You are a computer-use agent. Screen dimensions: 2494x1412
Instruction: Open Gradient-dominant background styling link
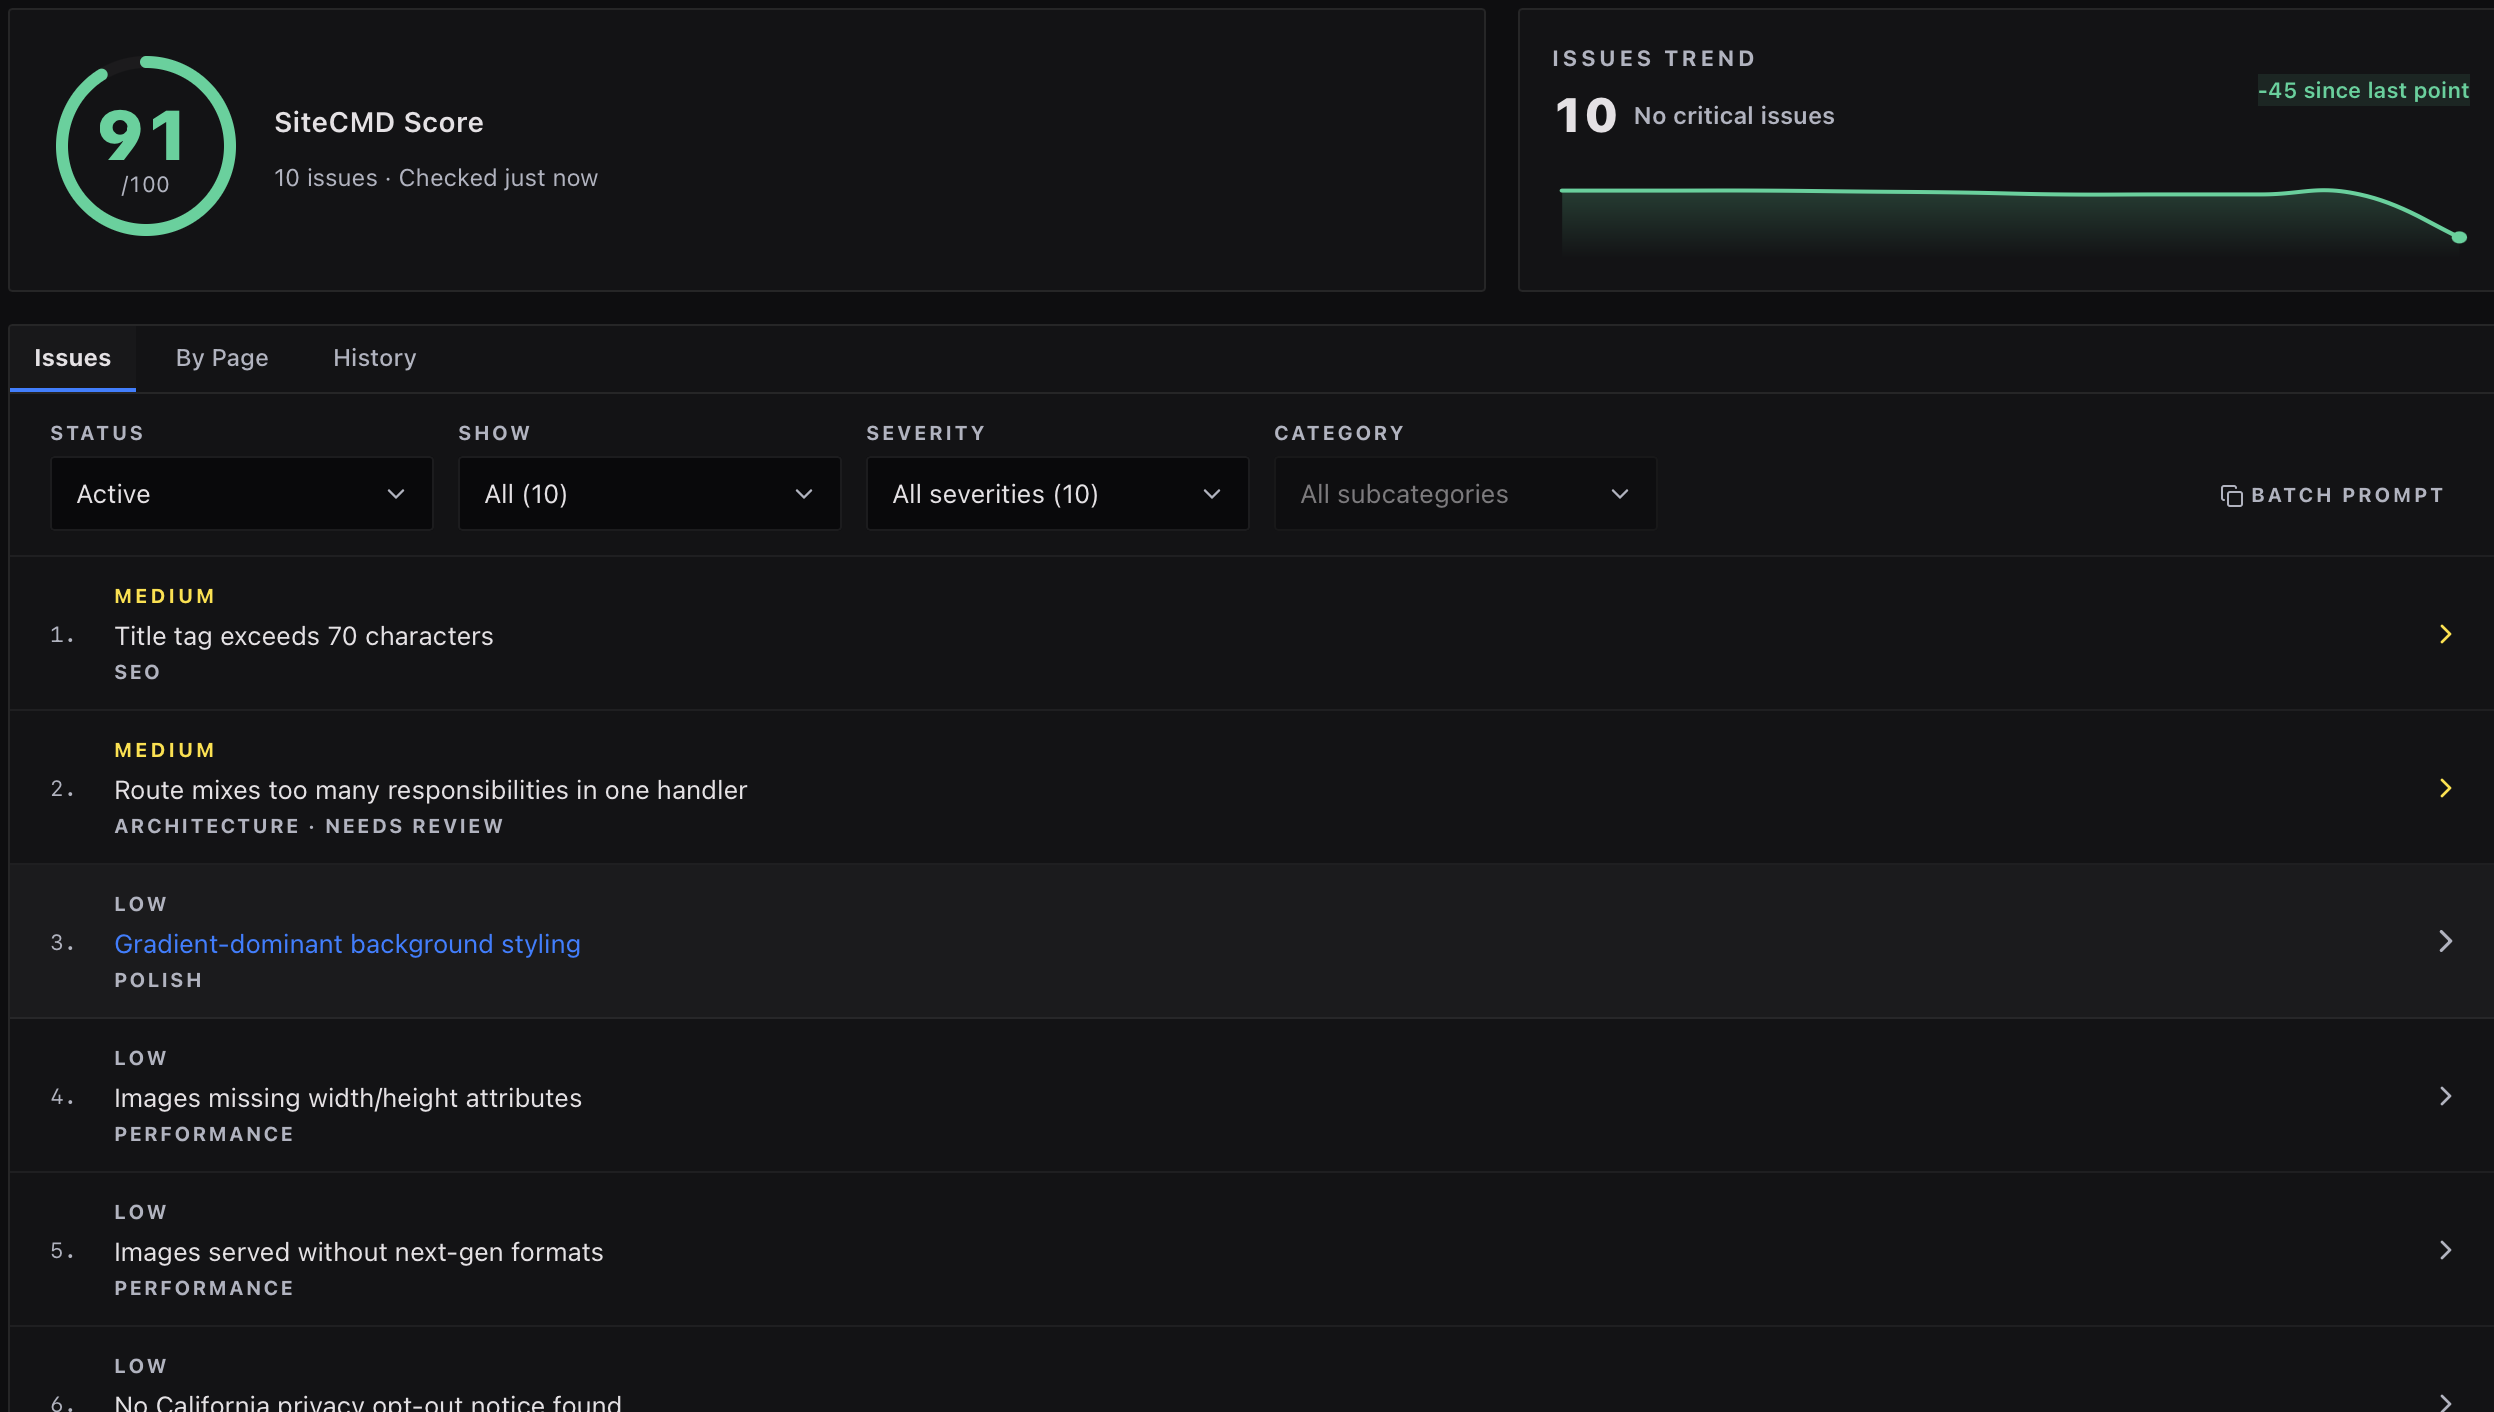click(x=347, y=944)
